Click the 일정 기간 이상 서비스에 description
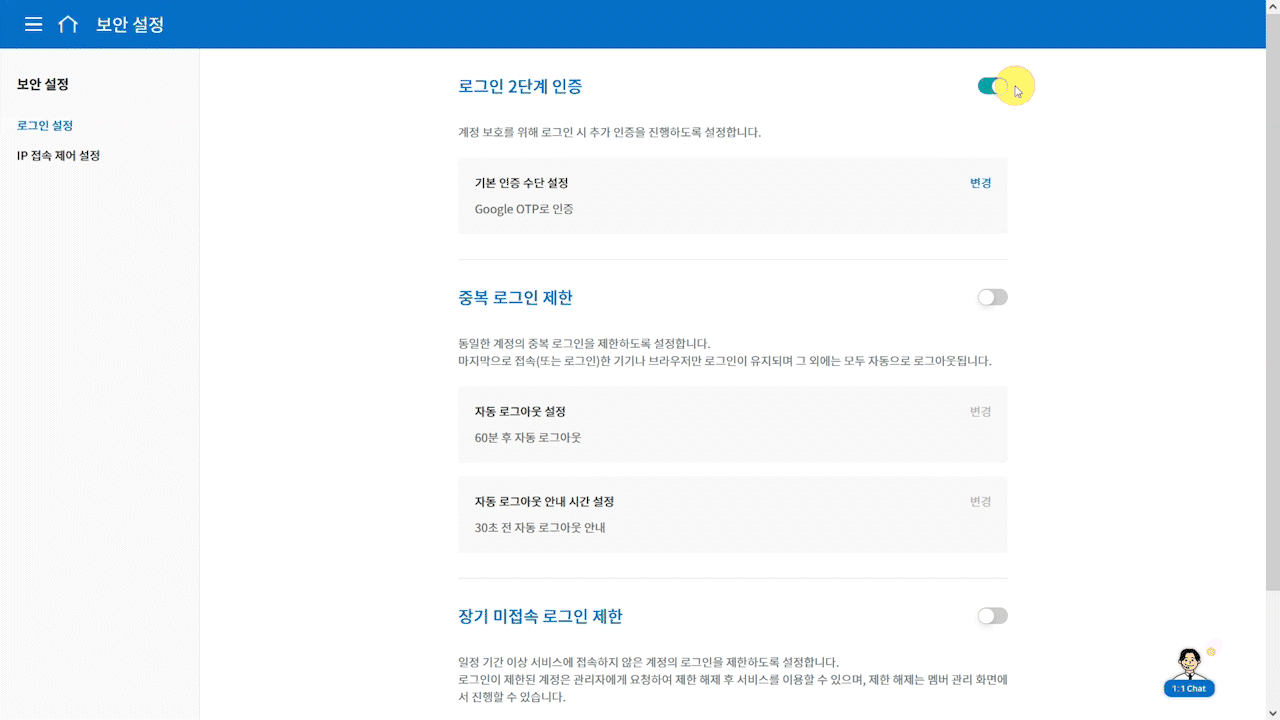 pos(732,679)
